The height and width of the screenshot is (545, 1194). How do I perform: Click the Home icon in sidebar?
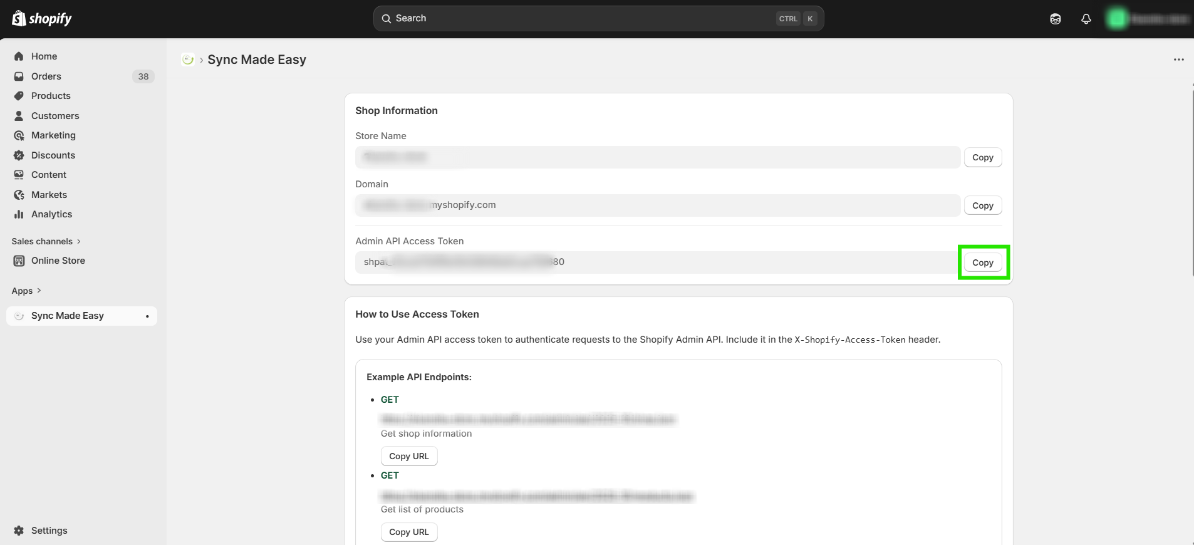click(19, 57)
